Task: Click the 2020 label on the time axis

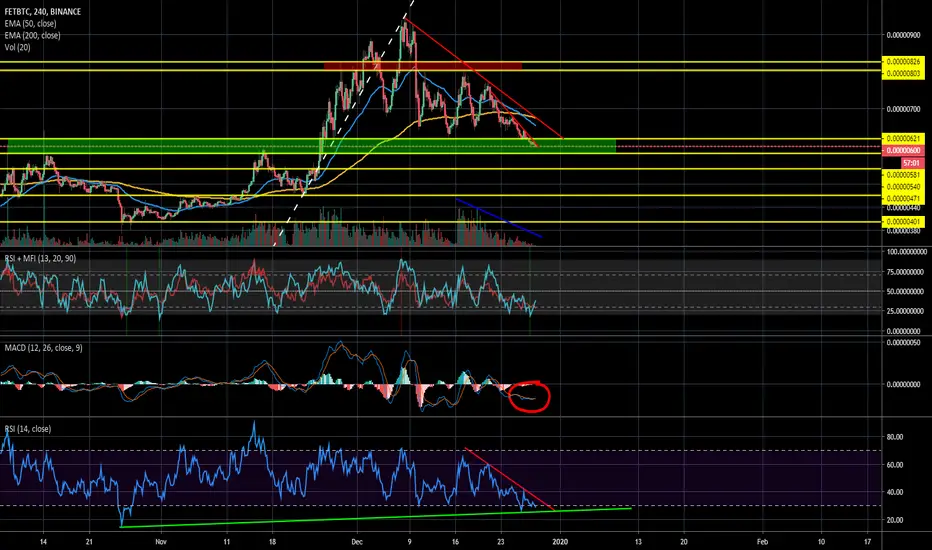Action: (x=561, y=542)
